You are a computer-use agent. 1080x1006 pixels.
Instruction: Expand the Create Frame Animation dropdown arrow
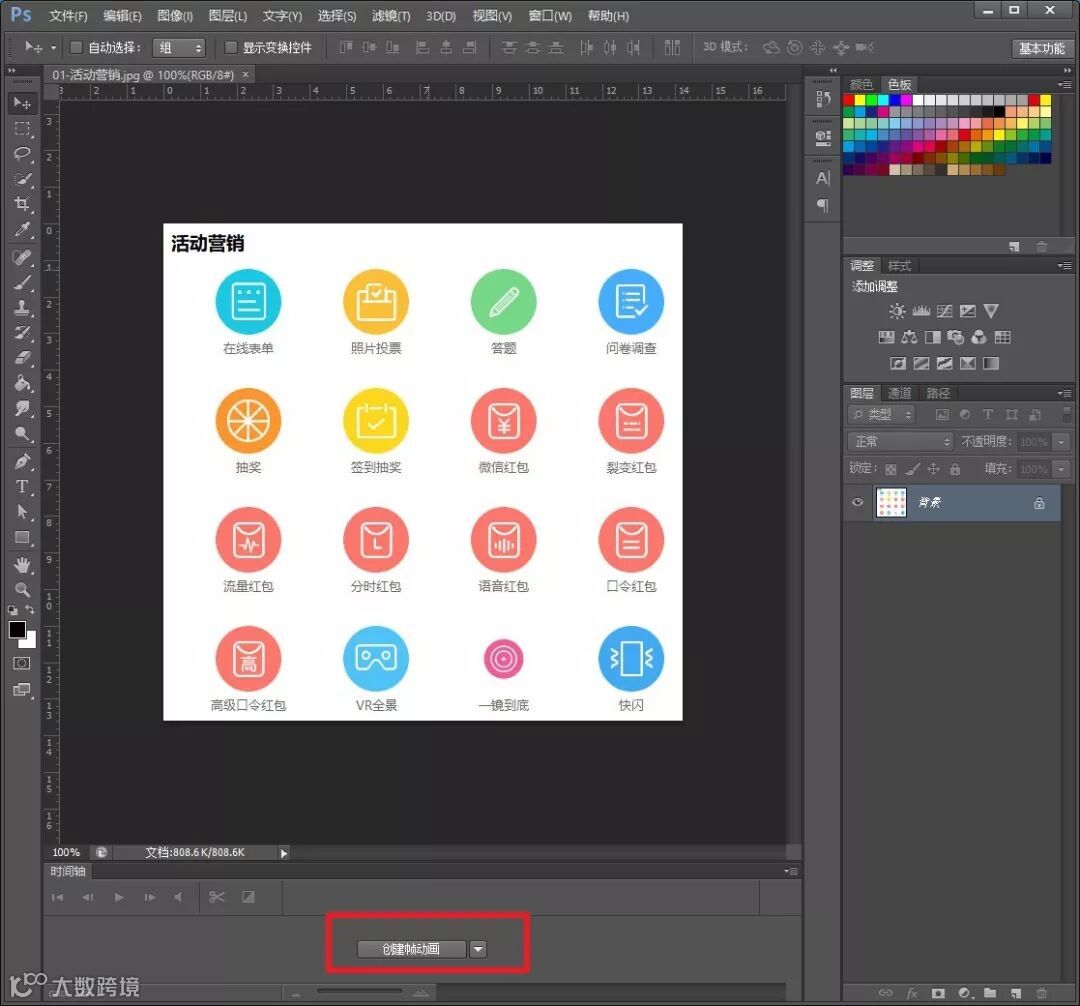tap(478, 950)
